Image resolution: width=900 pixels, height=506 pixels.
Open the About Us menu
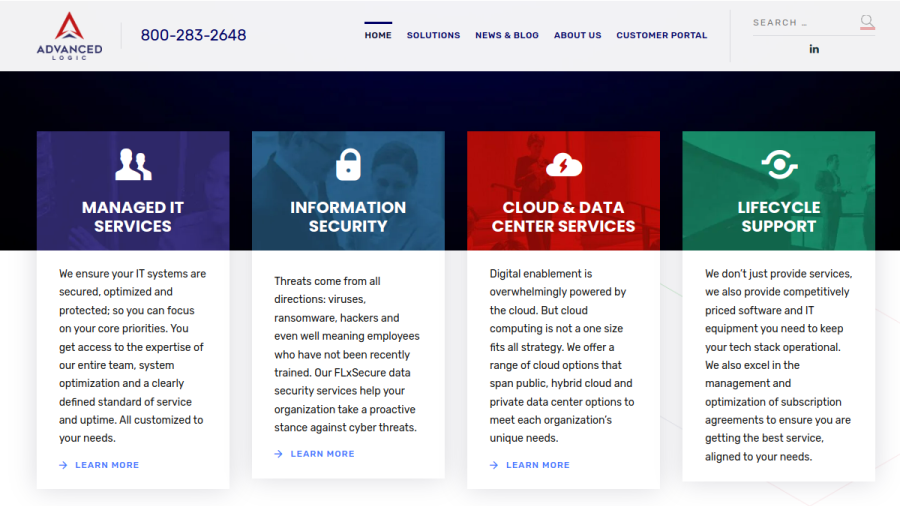point(577,35)
